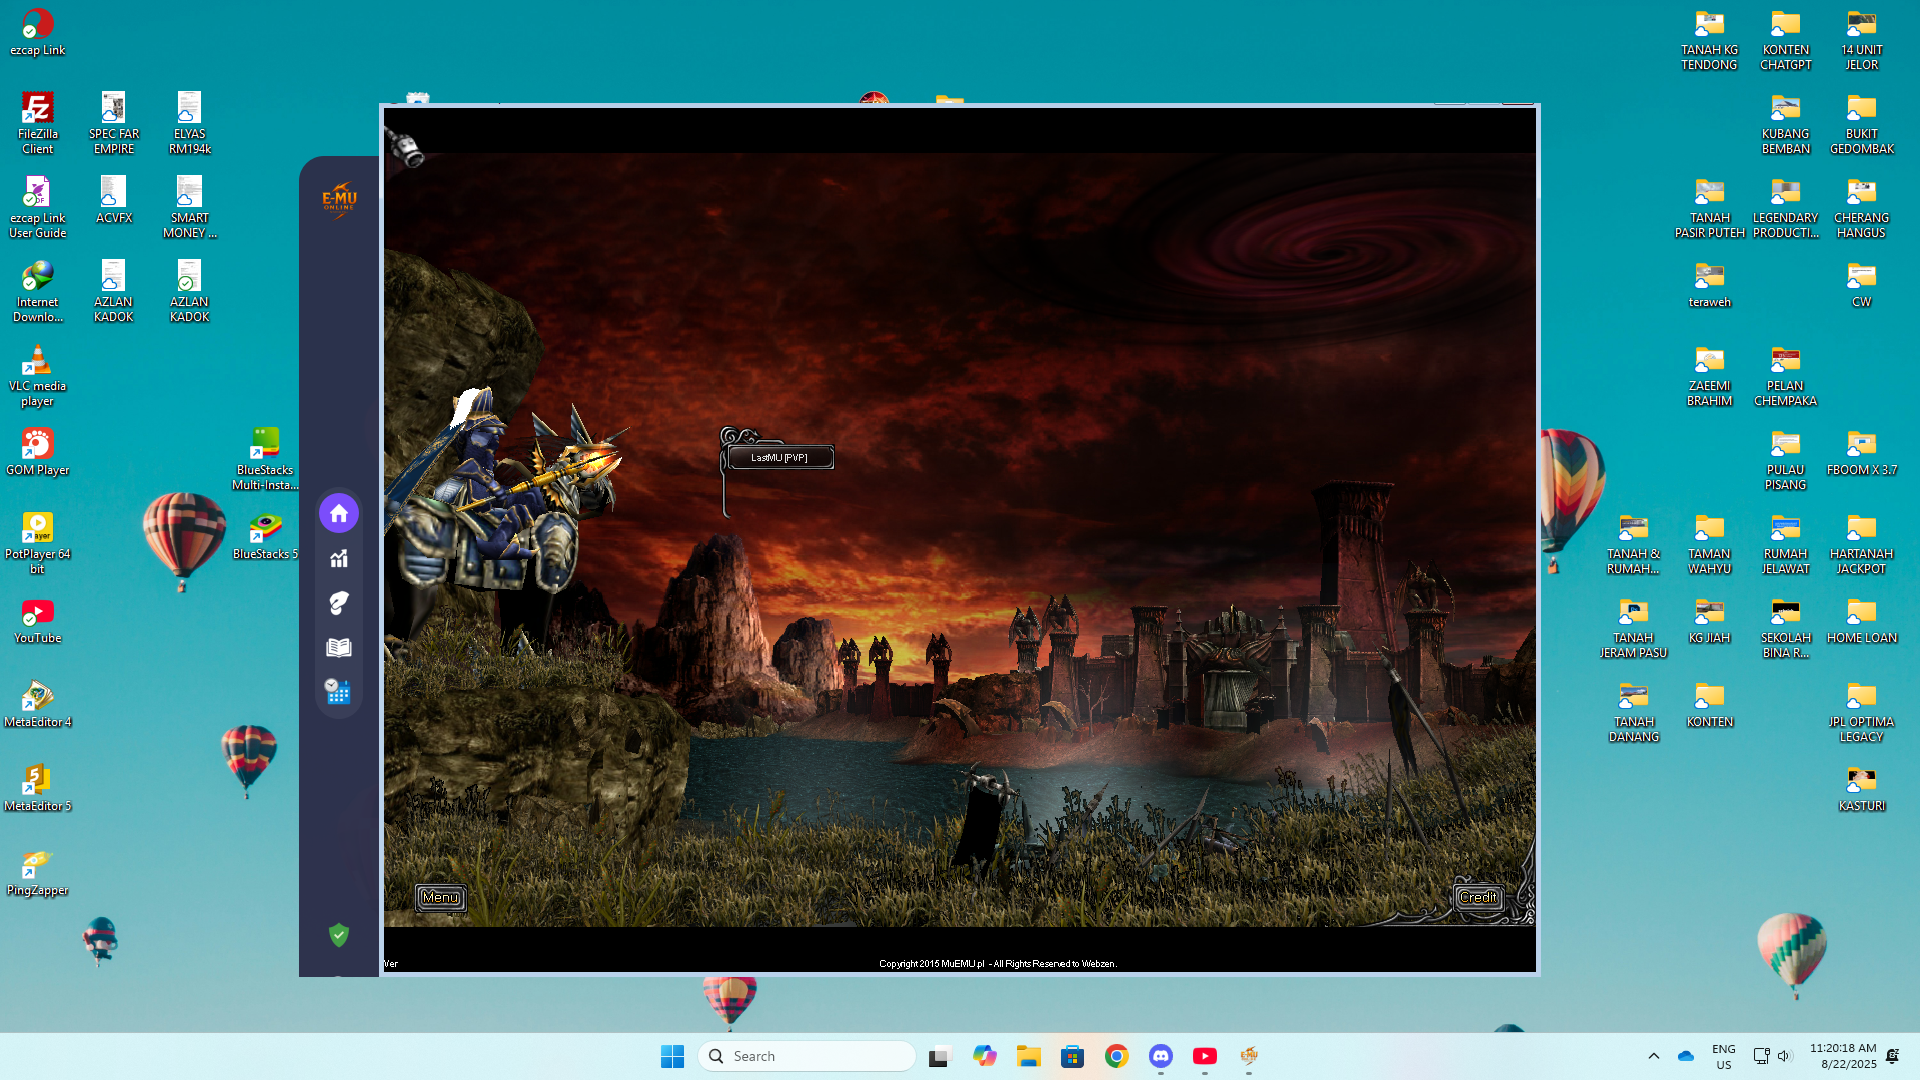Click the taskbar Search box
The width and height of the screenshot is (1920, 1080).
click(807, 1056)
